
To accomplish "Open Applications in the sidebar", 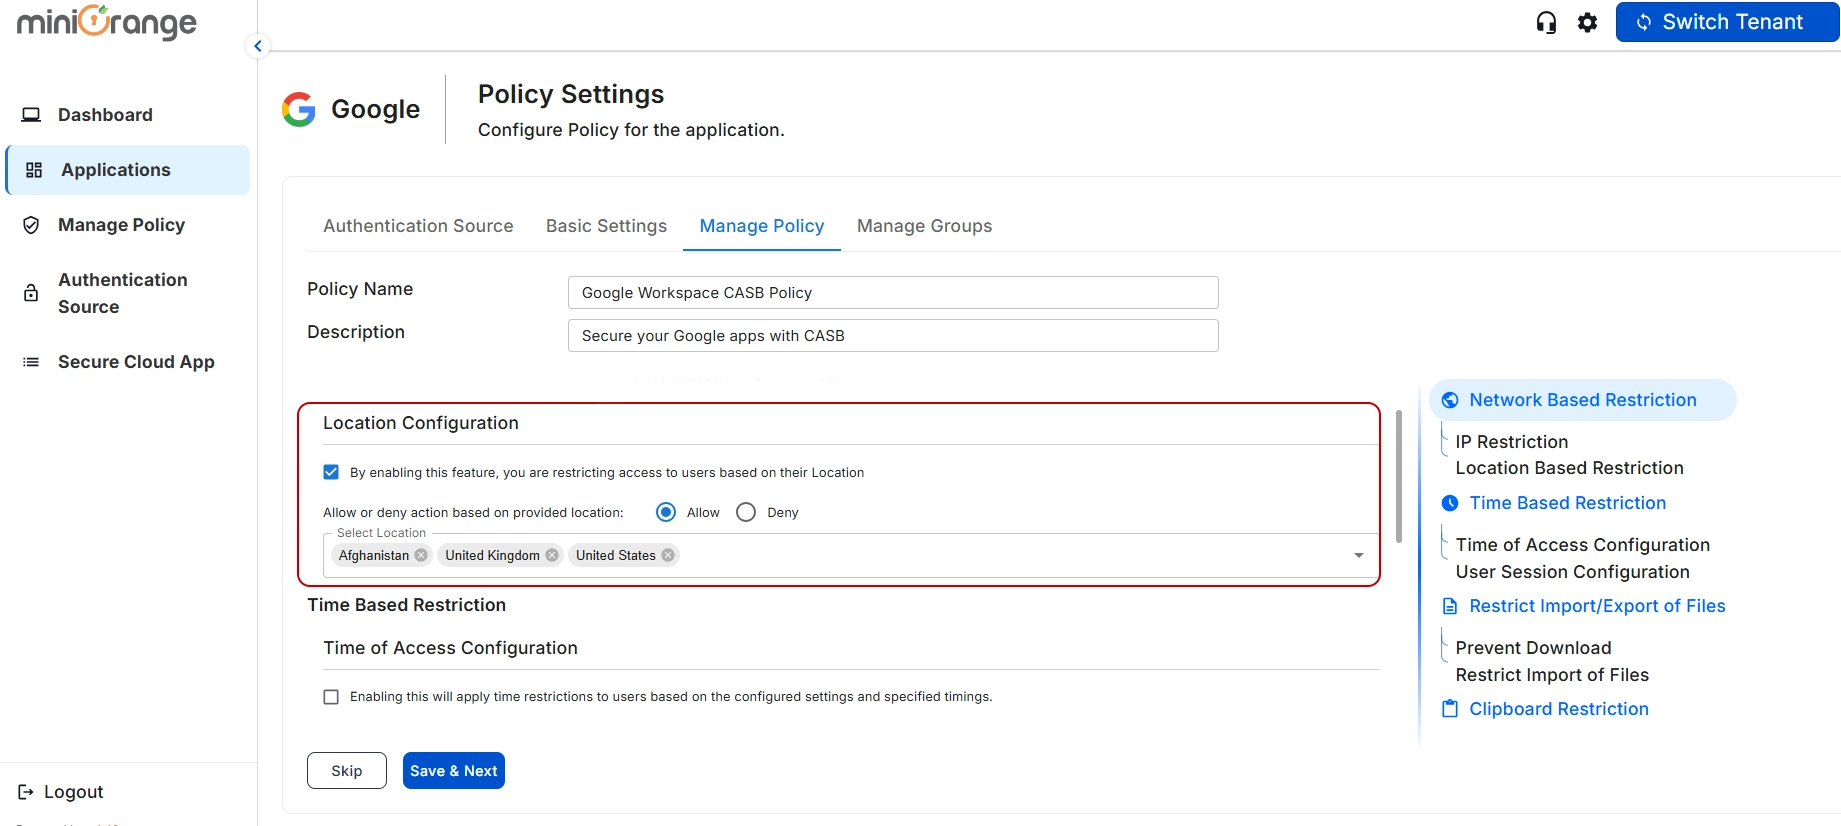I will pos(127,170).
